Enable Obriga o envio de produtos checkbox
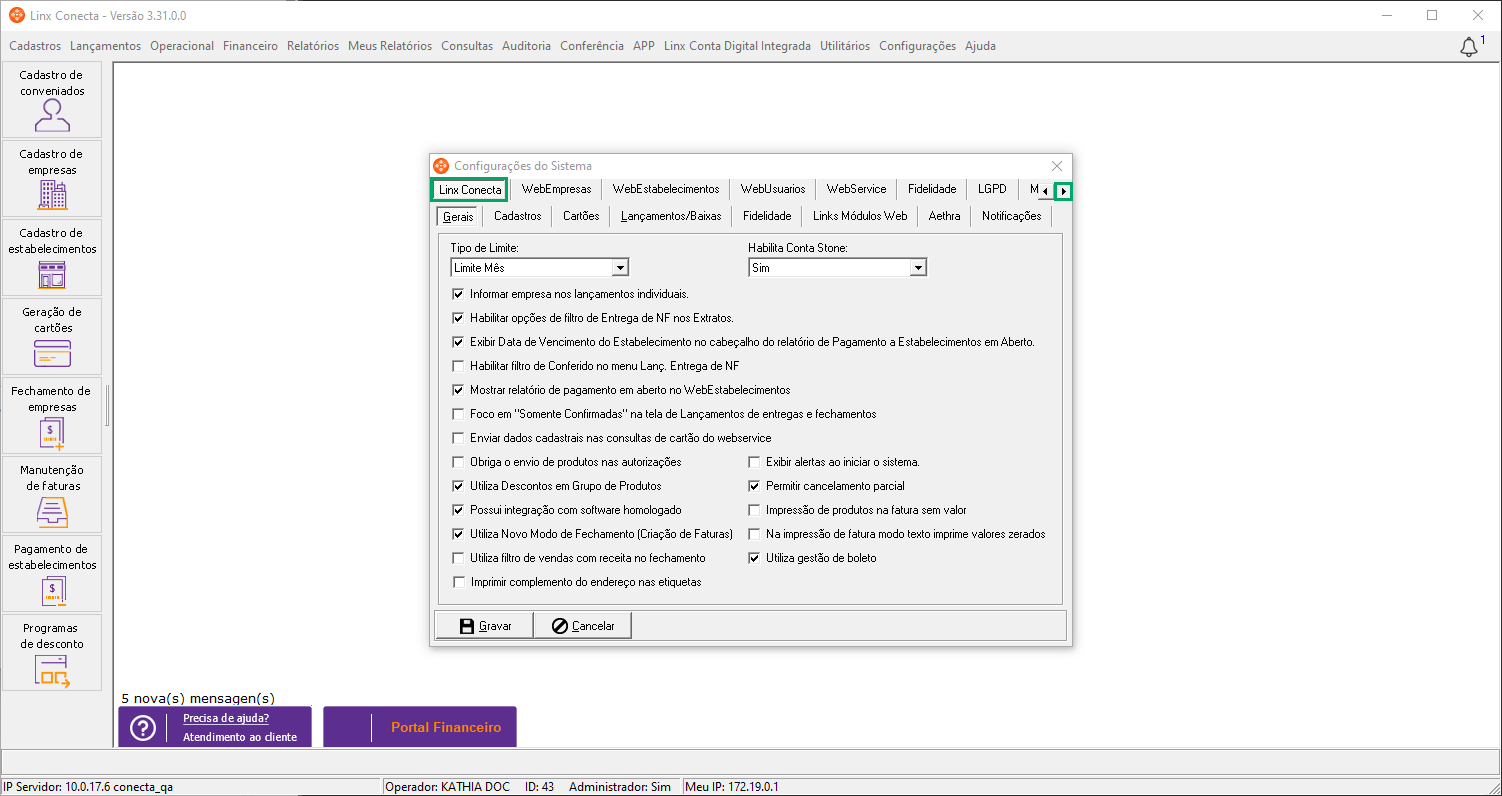Image resolution: width=1502 pixels, height=796 pixels. click(x=458, y=462)
